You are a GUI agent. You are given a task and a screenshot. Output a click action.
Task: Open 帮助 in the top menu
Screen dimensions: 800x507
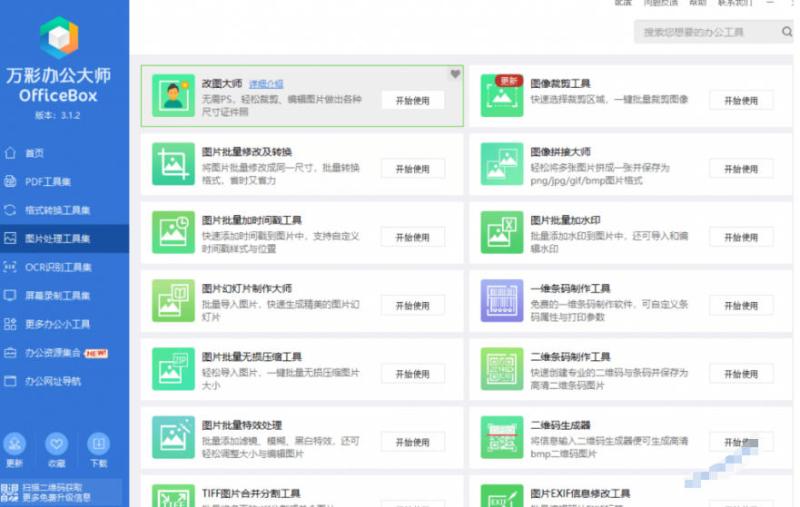coord(697,3)
